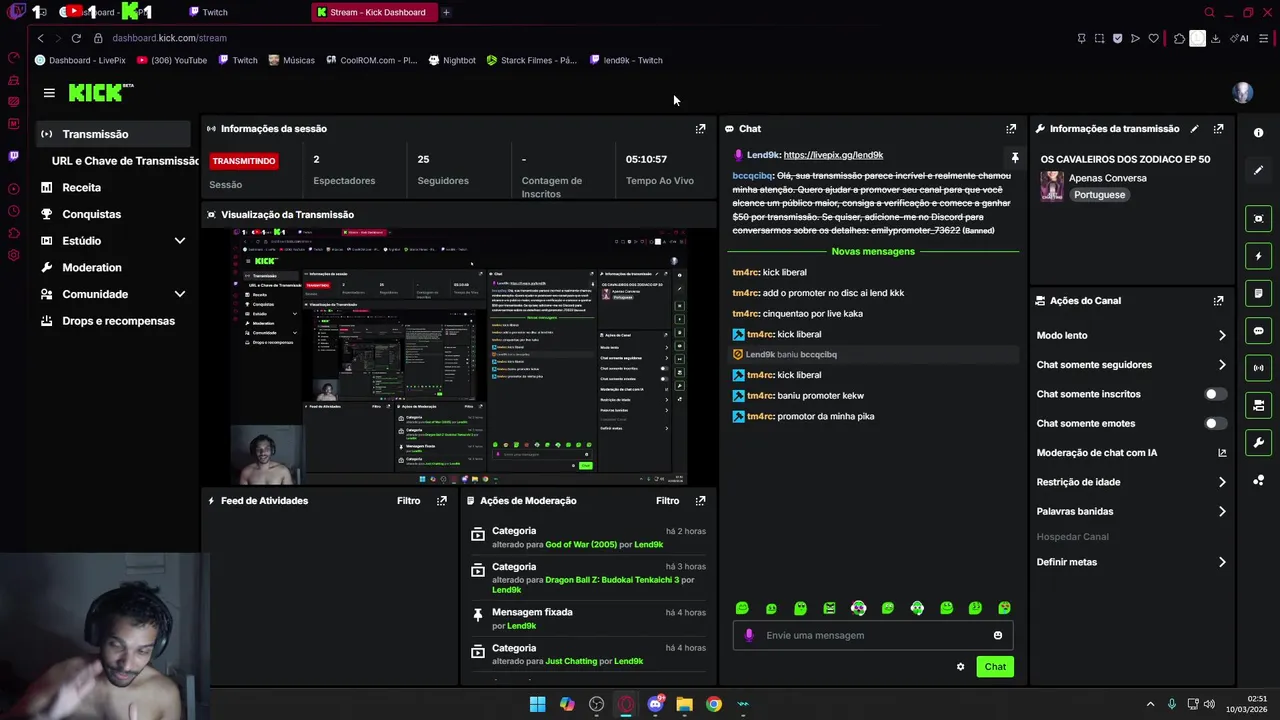This screenshot has width=1280, height=720.
Task: Reload the page with the browser refresh button
Action: coord(76,38)
